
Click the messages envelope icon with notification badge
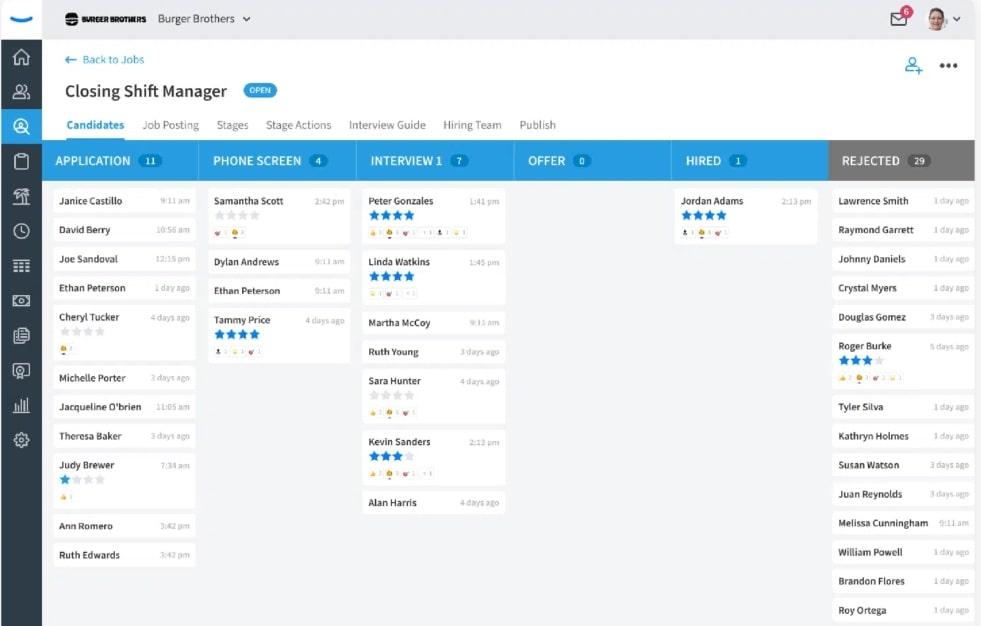899,18
